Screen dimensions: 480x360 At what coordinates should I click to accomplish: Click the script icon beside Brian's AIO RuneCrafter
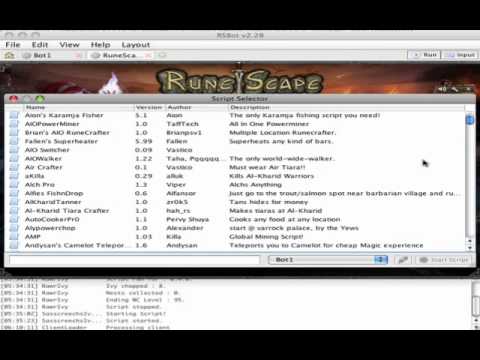click(14, 133)
